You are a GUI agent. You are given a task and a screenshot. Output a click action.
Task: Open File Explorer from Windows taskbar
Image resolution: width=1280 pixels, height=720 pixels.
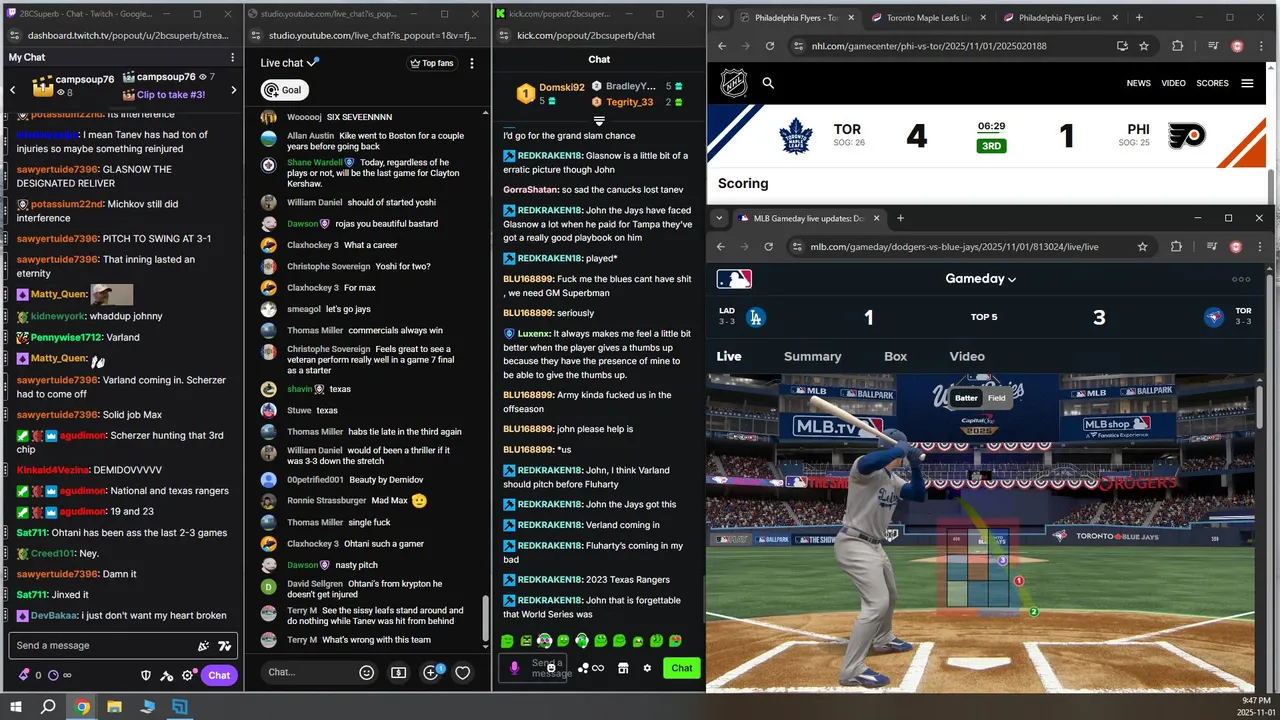click(x=114, y=707)
